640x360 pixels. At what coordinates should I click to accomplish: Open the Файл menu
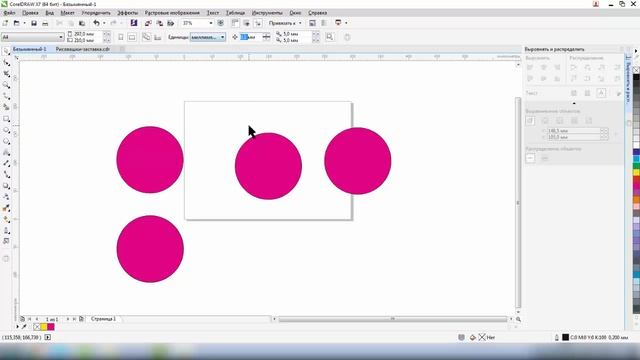(9, 13)
